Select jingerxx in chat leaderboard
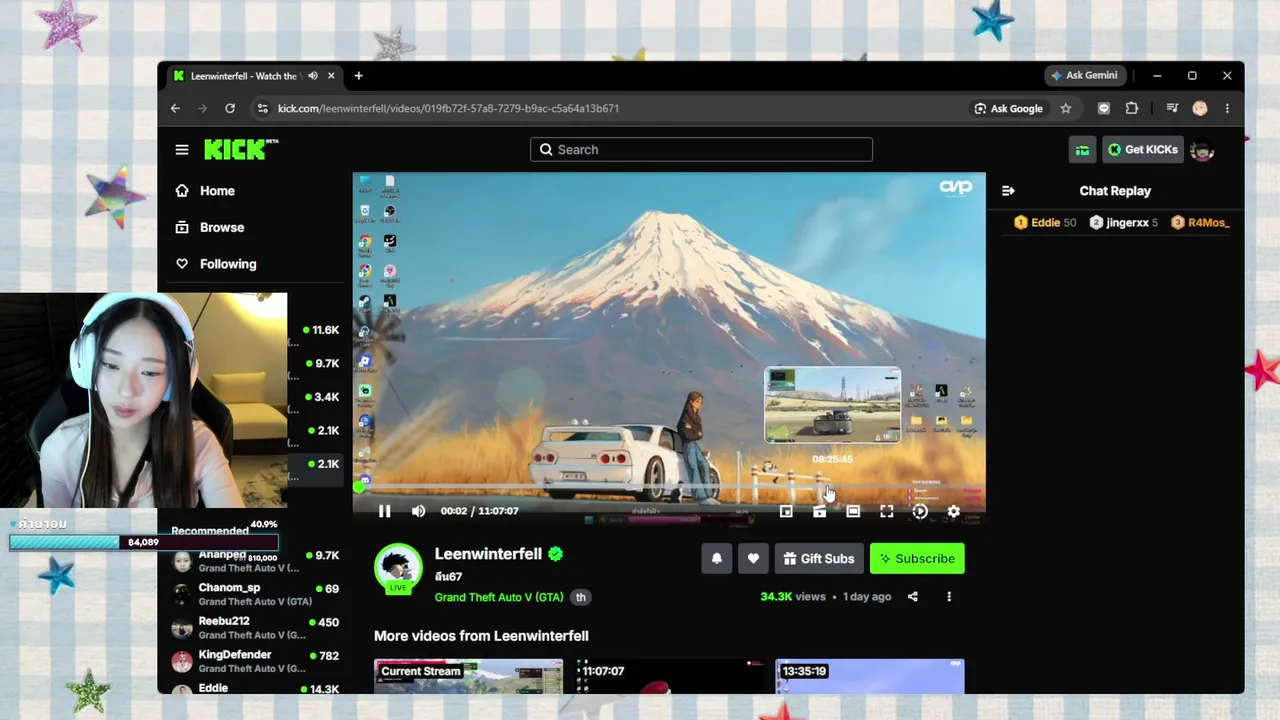1280x720 pixels. (x=1124, y=223)
